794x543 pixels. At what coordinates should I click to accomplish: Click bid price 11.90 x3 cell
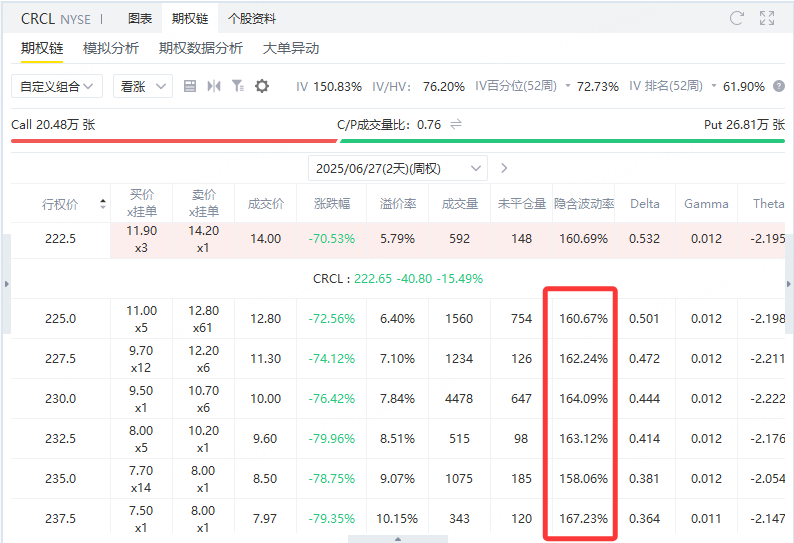click(142, 239)
